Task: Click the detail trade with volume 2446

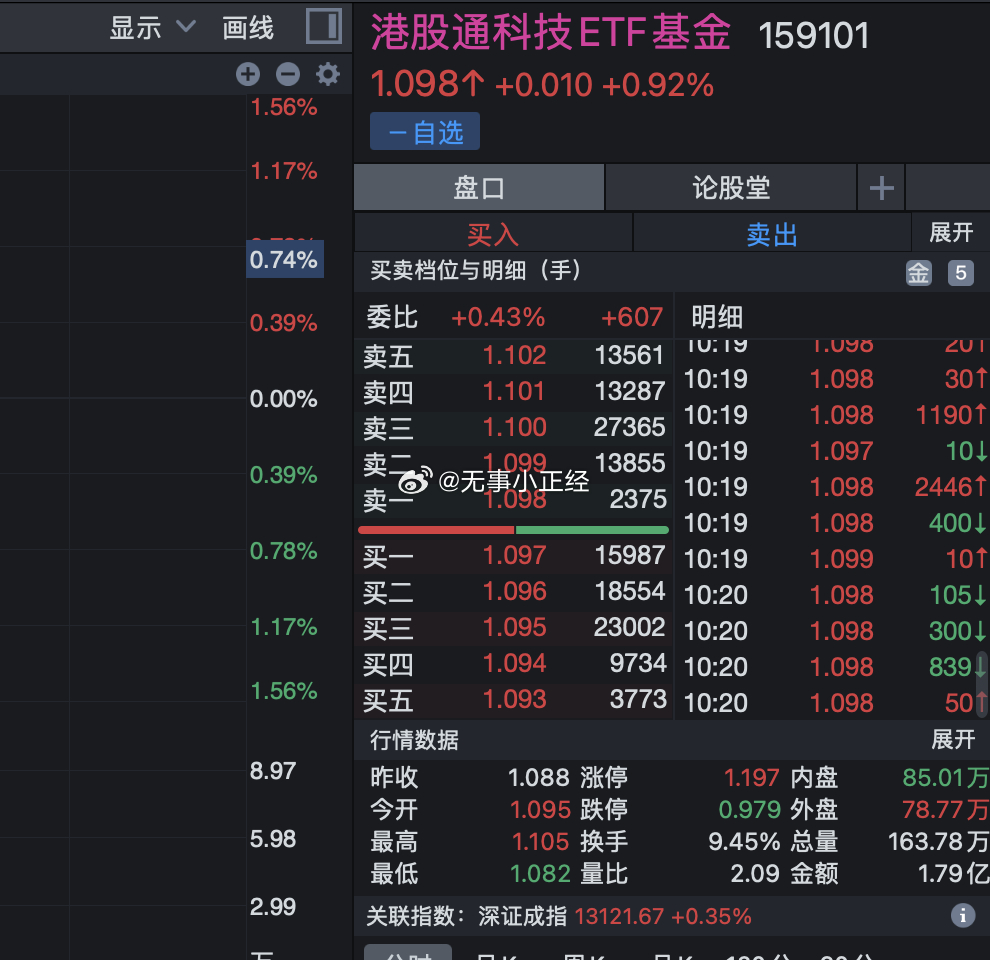Action: pyautogui.click(x=833, y=487)
